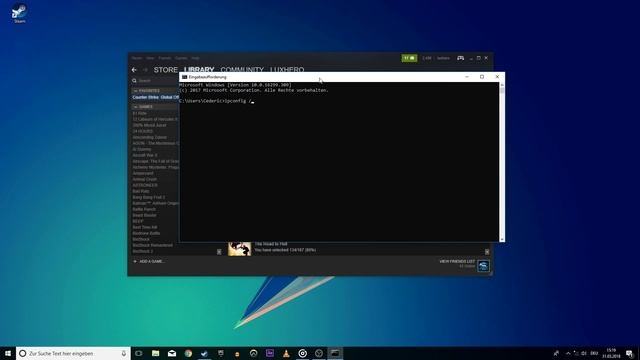Screen dimensions: 640x360
Task: Click the Command Prompt scrollbar up arrow
Action: pyautogui.click(x=502, y=84)
